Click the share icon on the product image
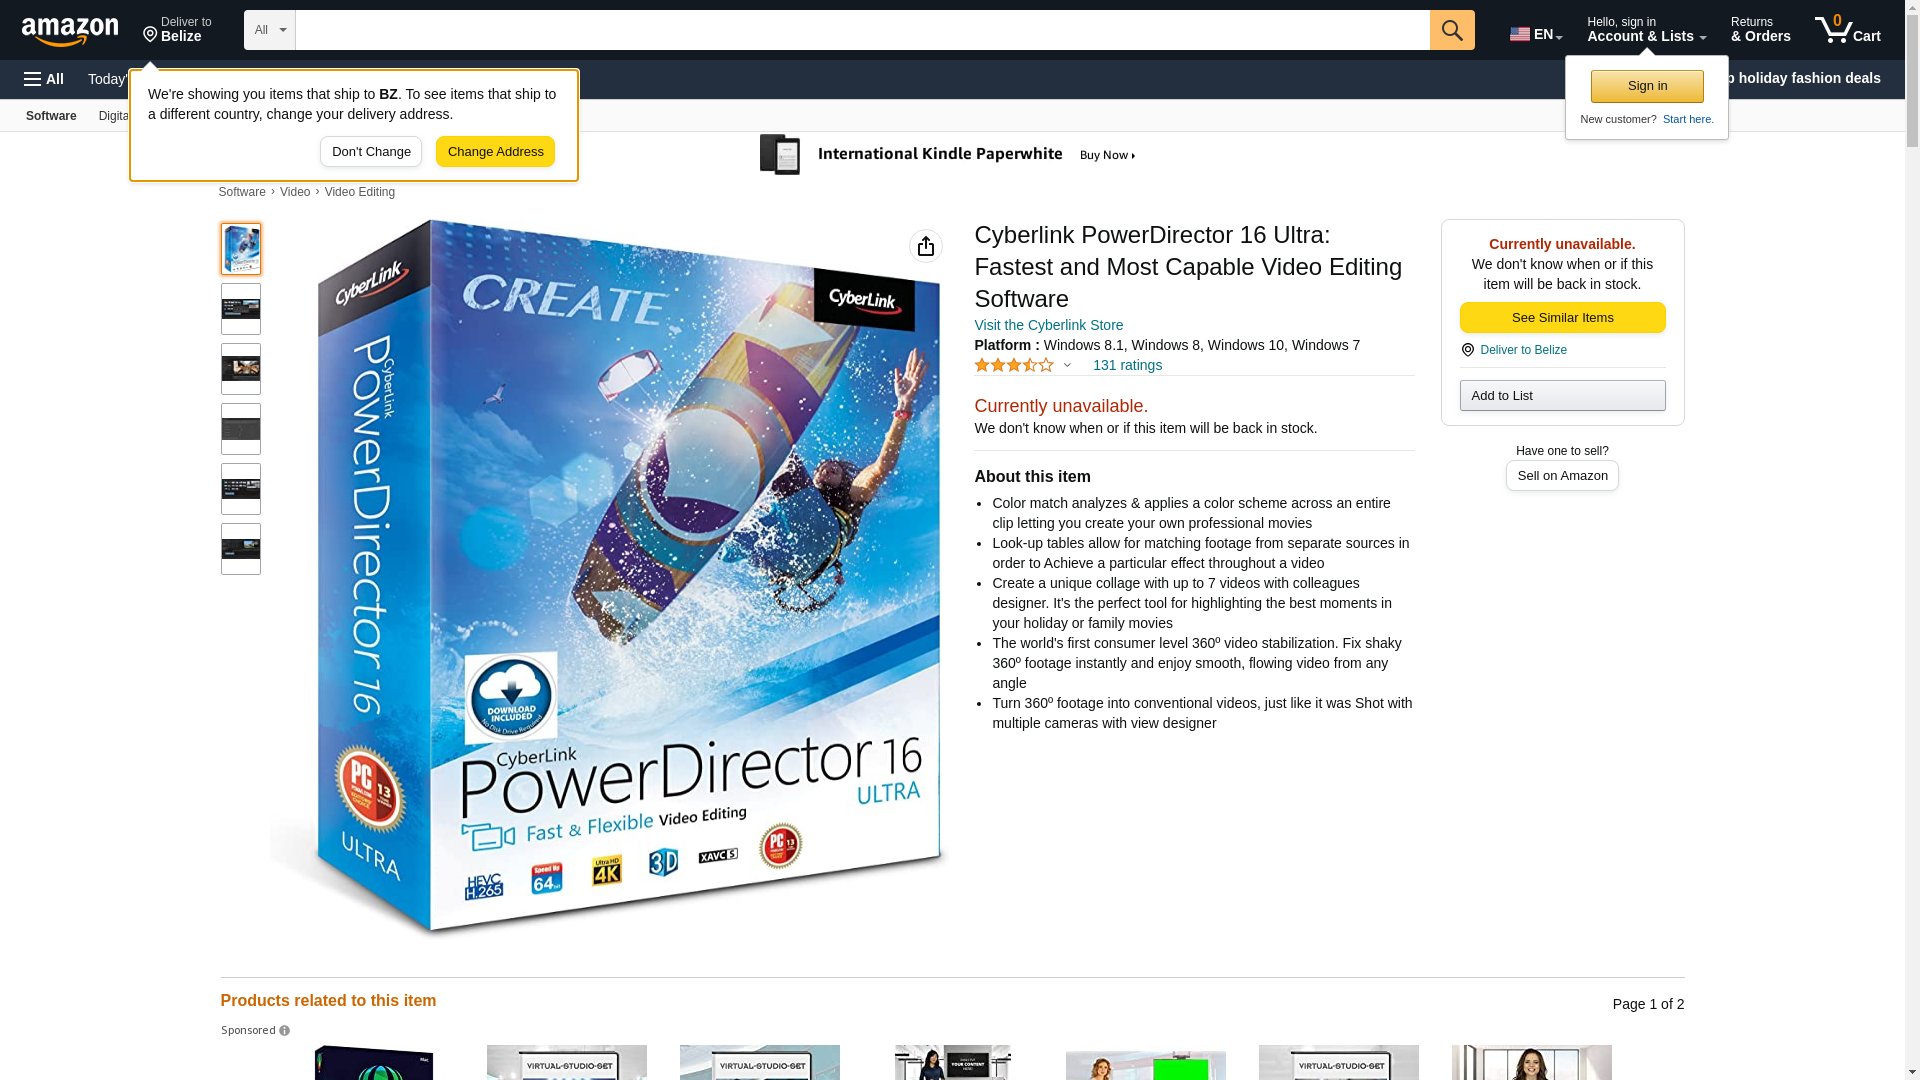 point(926,246)
